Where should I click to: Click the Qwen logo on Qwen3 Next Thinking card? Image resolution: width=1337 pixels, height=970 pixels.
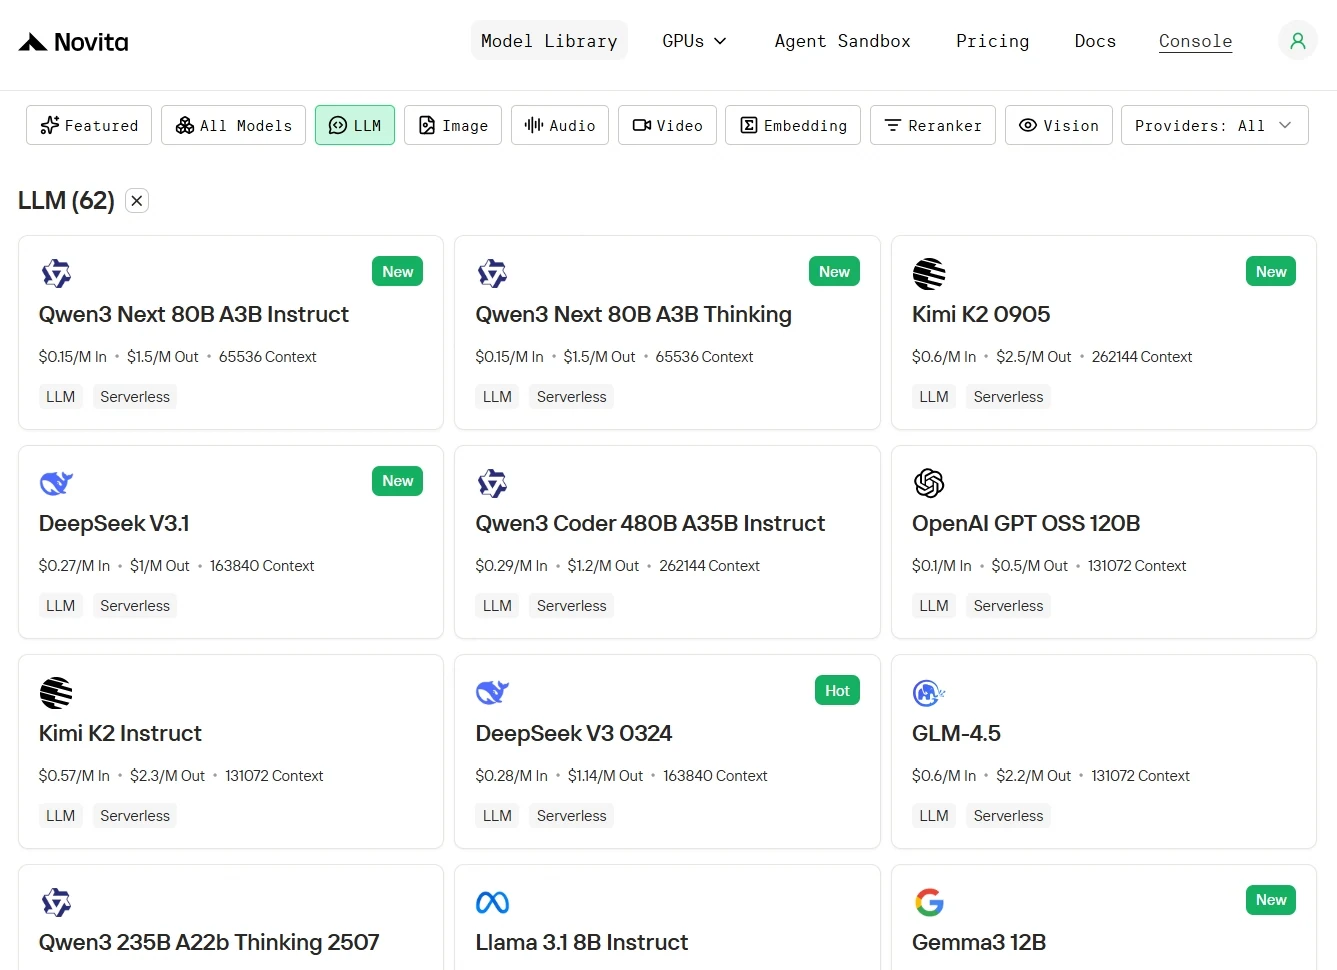(492, 273)
